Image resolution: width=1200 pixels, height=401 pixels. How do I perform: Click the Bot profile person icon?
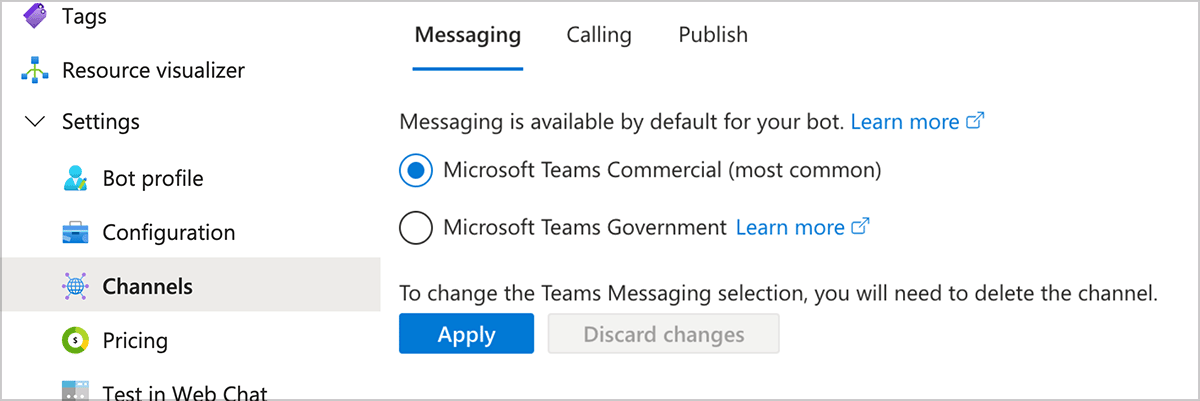click(x=76, y=179)
